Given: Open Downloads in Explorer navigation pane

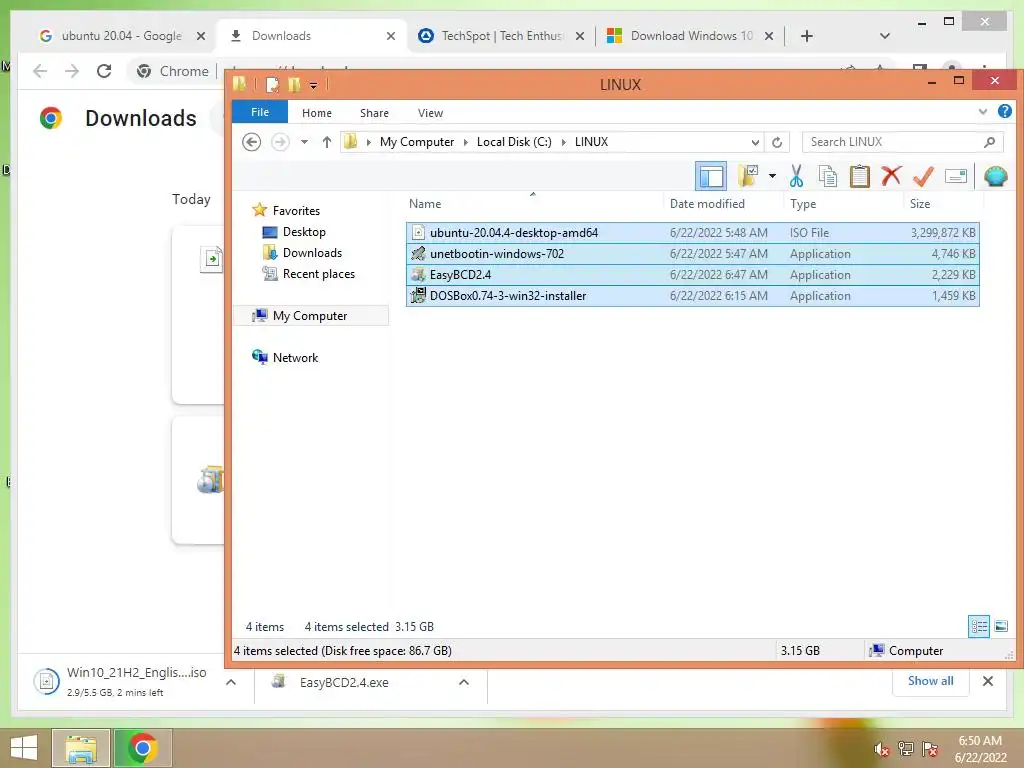Looking at the screenshot, I should point(312,253).
